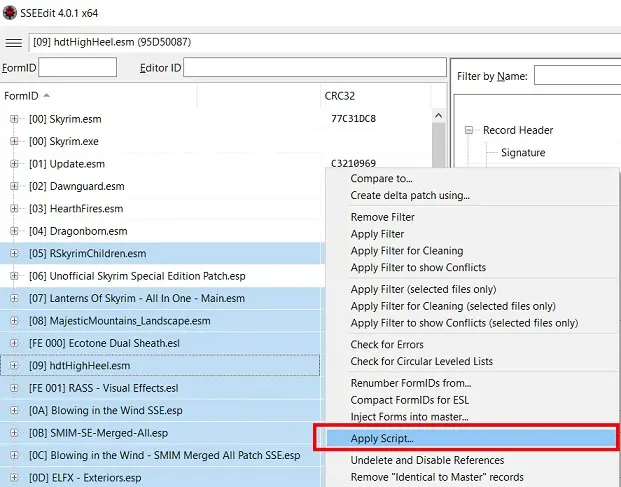Collapse the Record Header tree node
This screenshot has width=621, height=487.
[x=469, y=130]
